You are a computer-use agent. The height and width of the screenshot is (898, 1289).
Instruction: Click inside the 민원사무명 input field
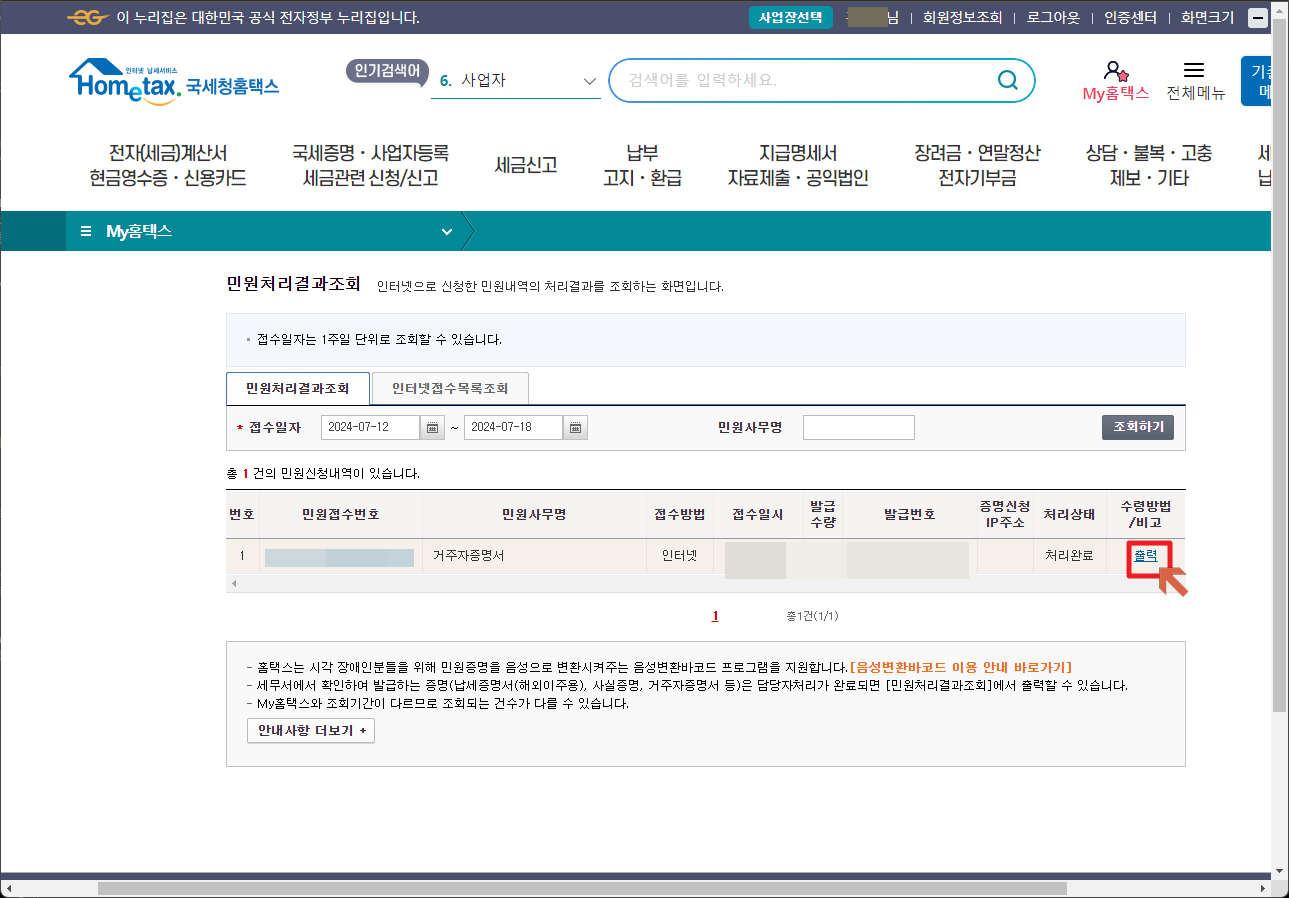tap(857, 427)
